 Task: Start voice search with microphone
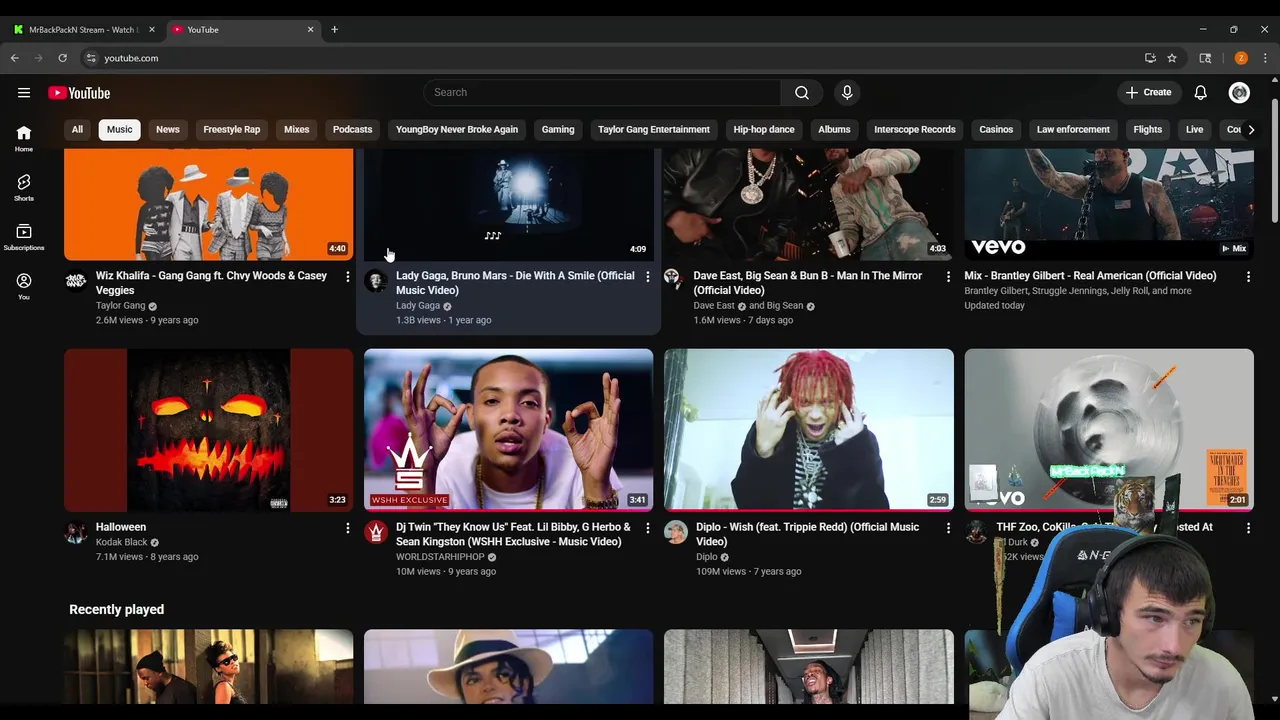[x=847, y=93]
